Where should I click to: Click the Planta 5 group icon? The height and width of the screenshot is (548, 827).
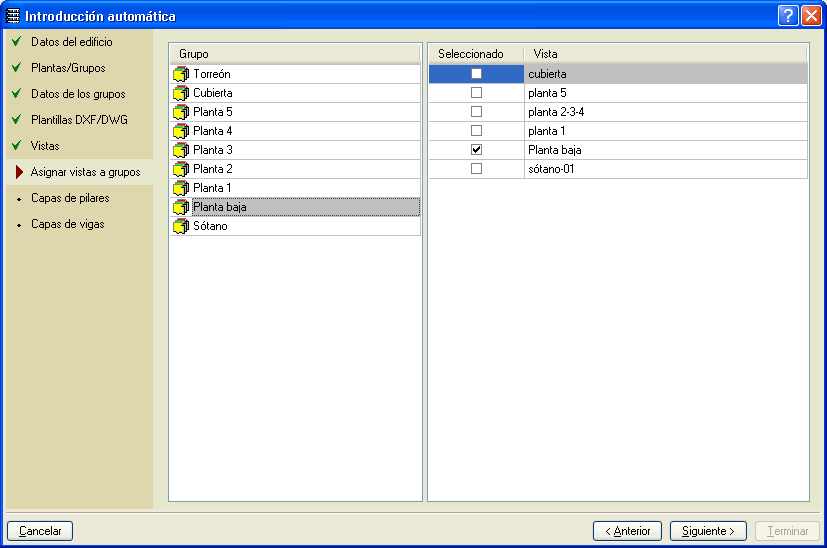(180, 112)
